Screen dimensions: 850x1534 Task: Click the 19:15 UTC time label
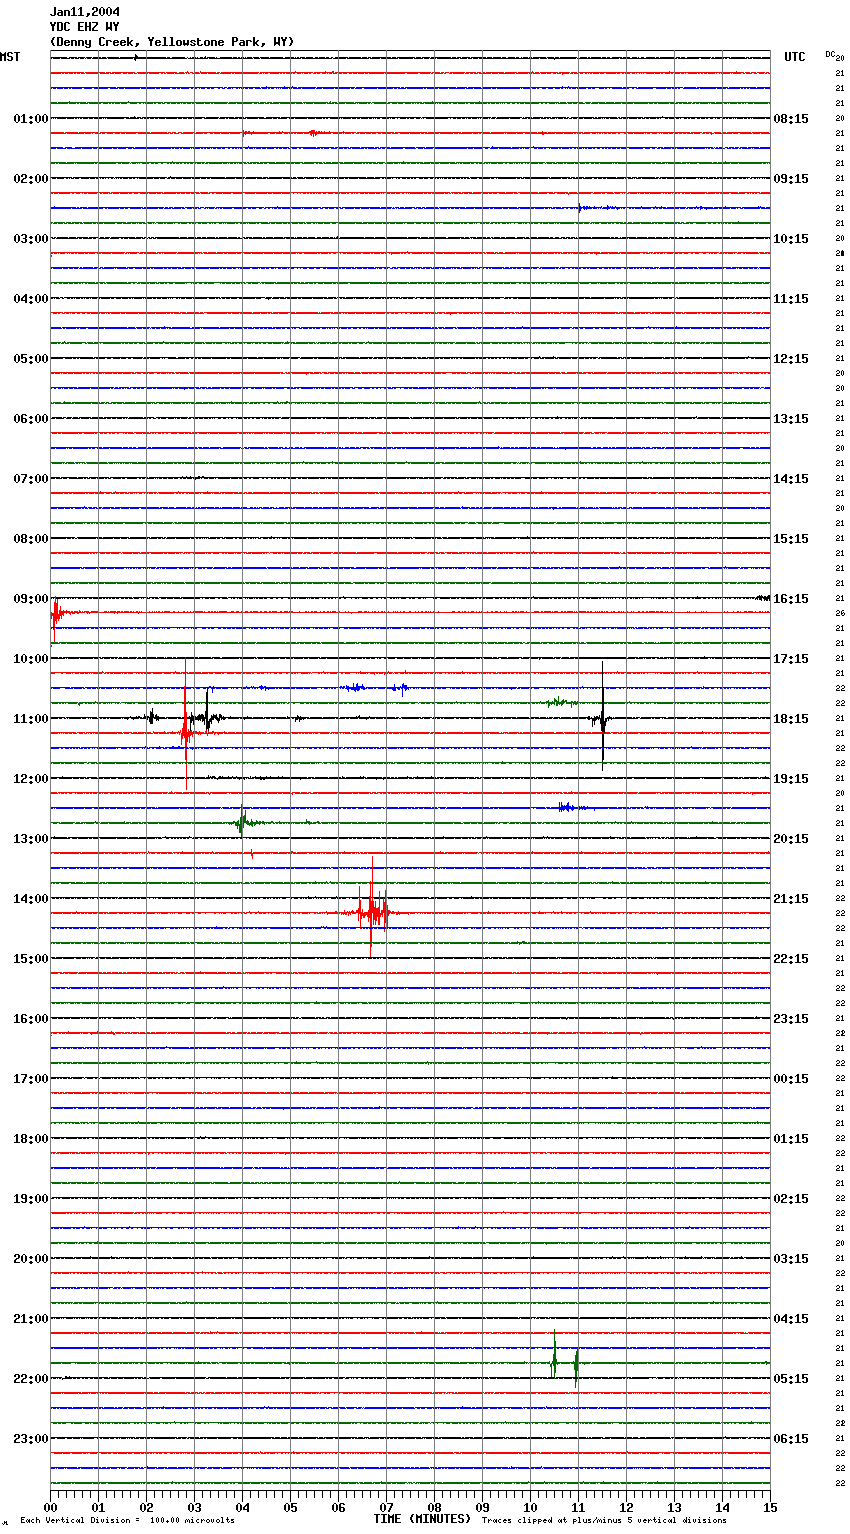791,779
